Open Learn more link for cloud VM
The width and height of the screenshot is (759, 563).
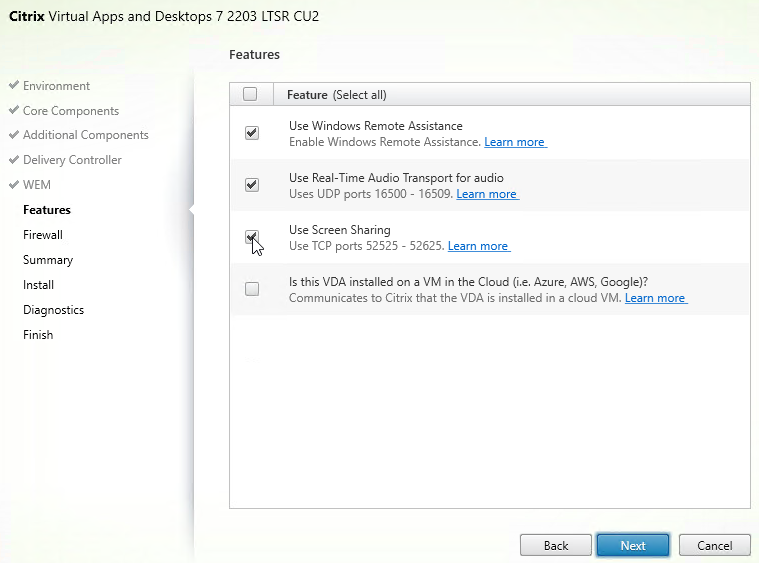pyautogui.click(x=656, y=298)
